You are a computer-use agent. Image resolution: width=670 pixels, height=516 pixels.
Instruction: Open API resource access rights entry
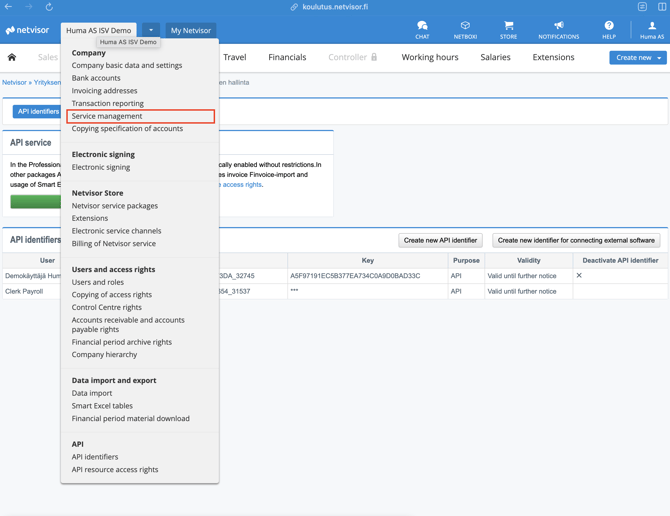pos(115,469)
